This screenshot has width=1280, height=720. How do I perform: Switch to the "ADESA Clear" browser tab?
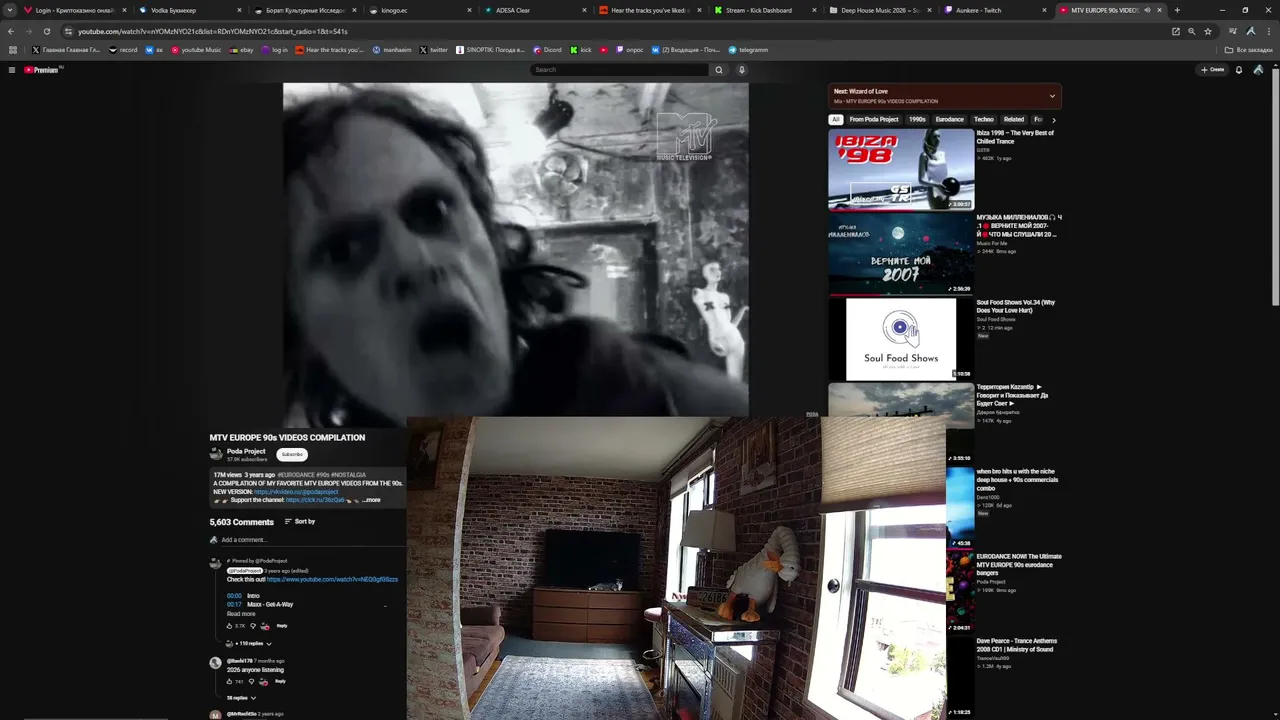click(x=534, y=10)
